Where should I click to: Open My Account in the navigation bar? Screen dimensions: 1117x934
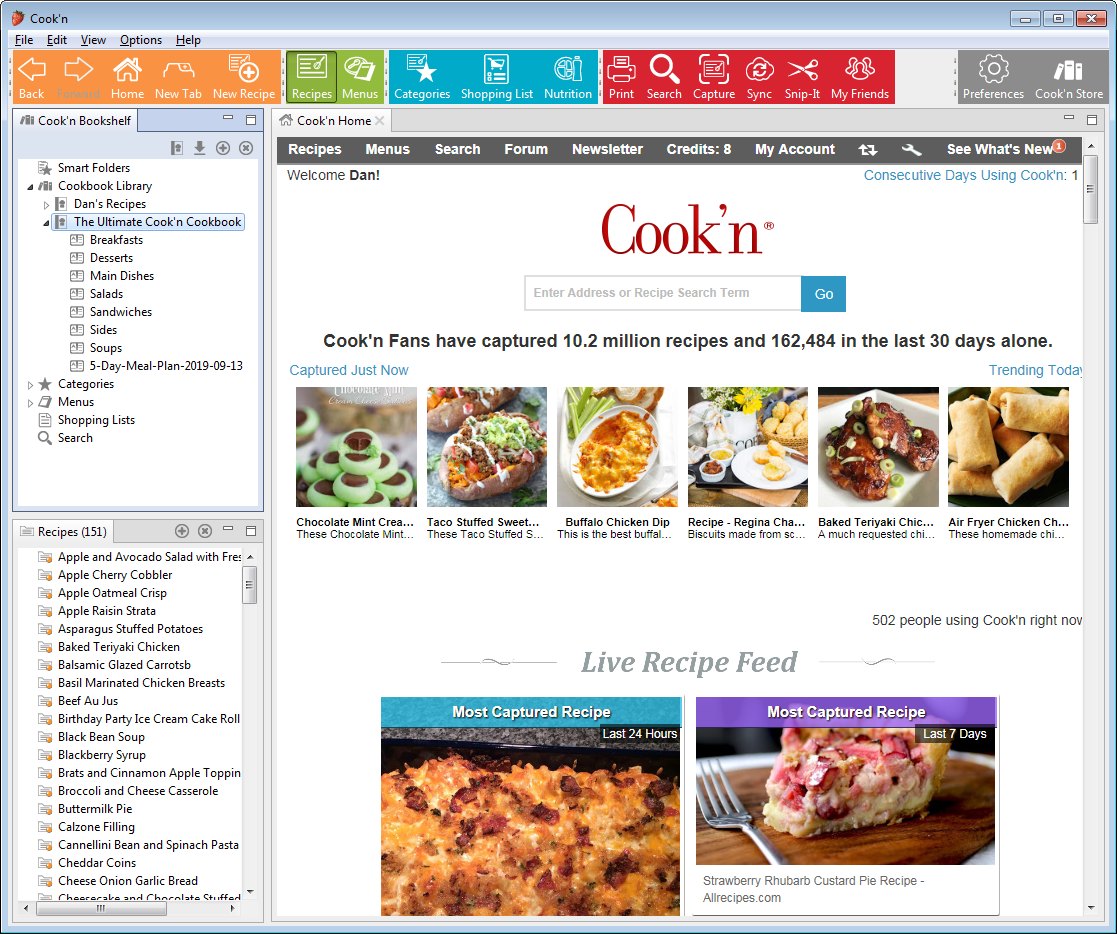[x=794, y=149]
